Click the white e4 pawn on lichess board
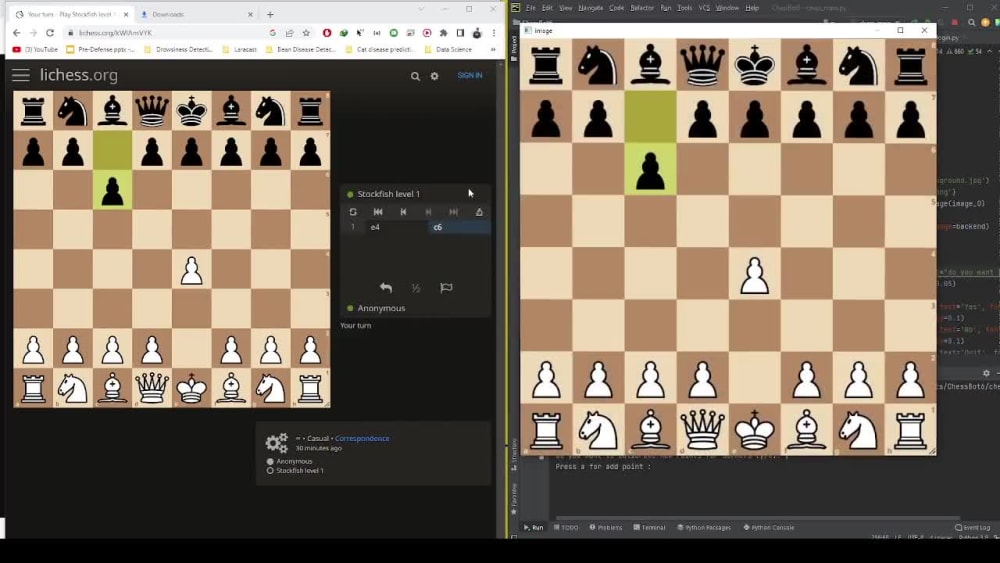 (x=191, y=270)
